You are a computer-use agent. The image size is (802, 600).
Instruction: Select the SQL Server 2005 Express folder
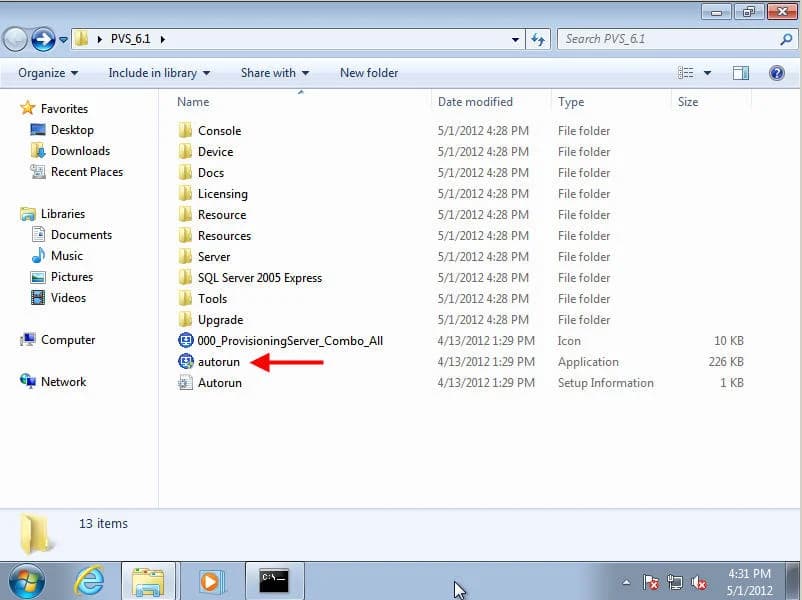pos(260,277)
